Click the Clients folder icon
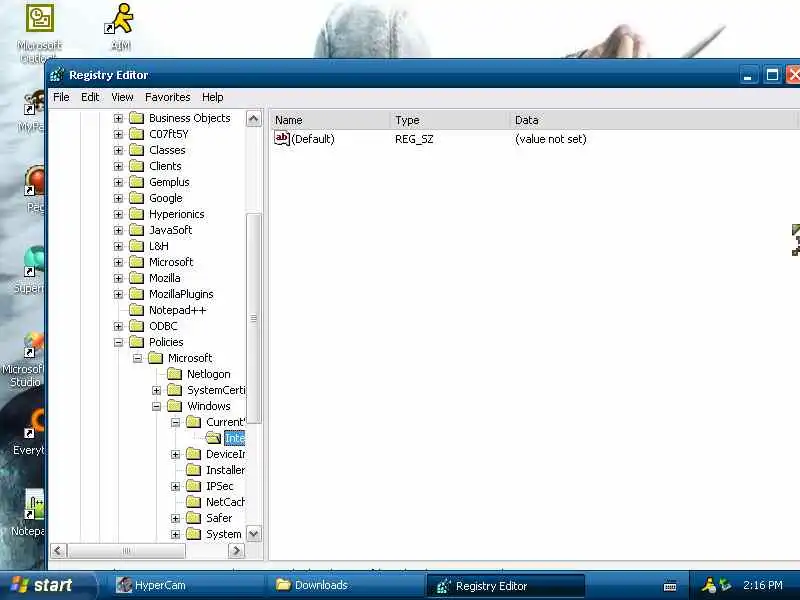 pos(136,166)
